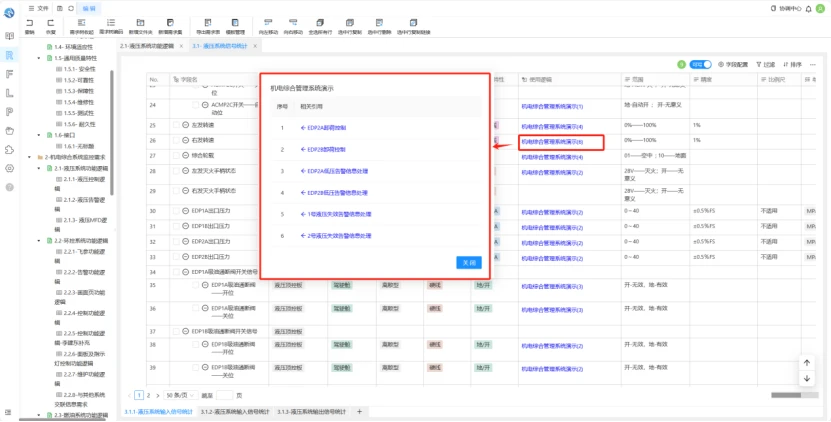Collapse the 2-机电综合系统监控需求 folder
This screenshot has width=831, height=422.
[x=30, y=157]
